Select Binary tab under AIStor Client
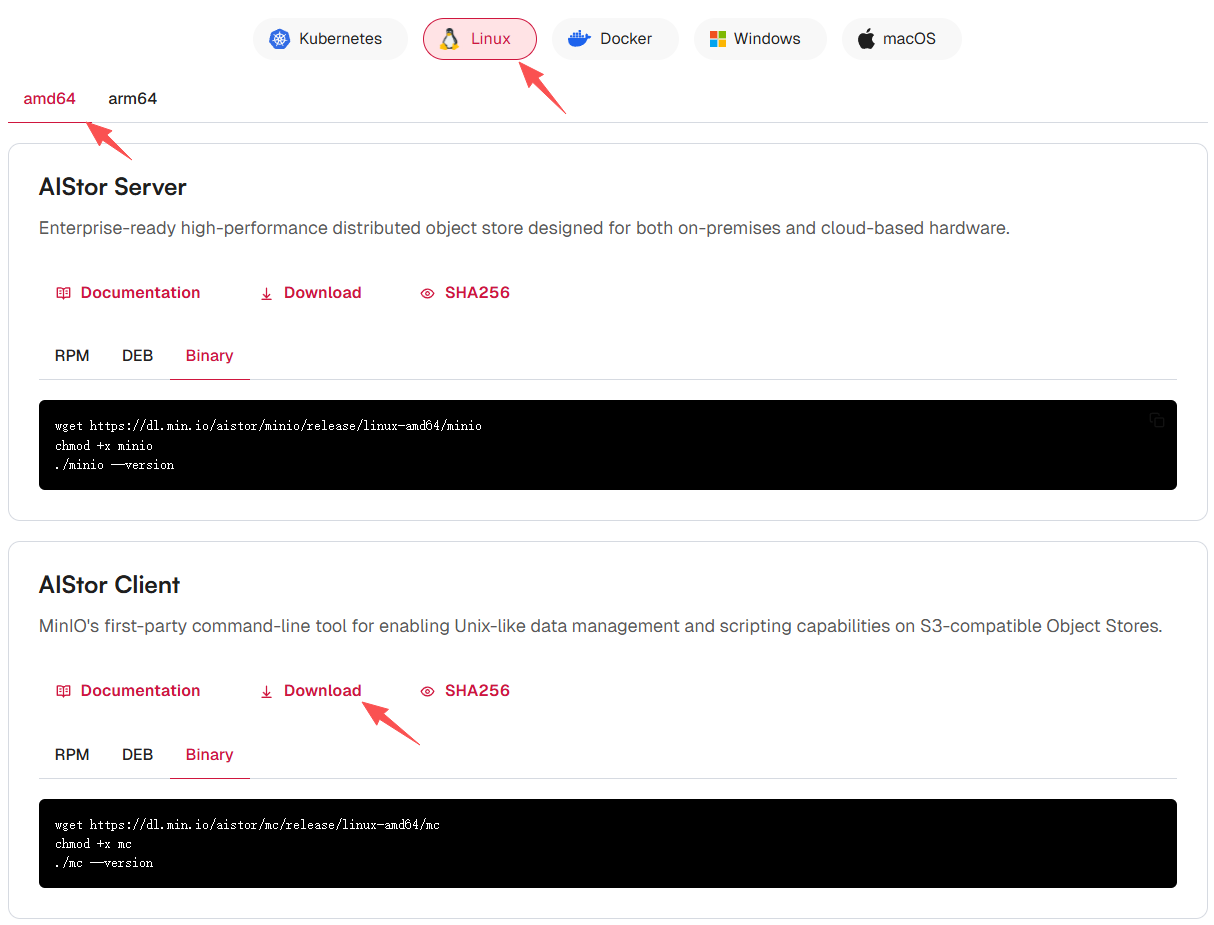The image size is (1214, 925). click(209, 755)
